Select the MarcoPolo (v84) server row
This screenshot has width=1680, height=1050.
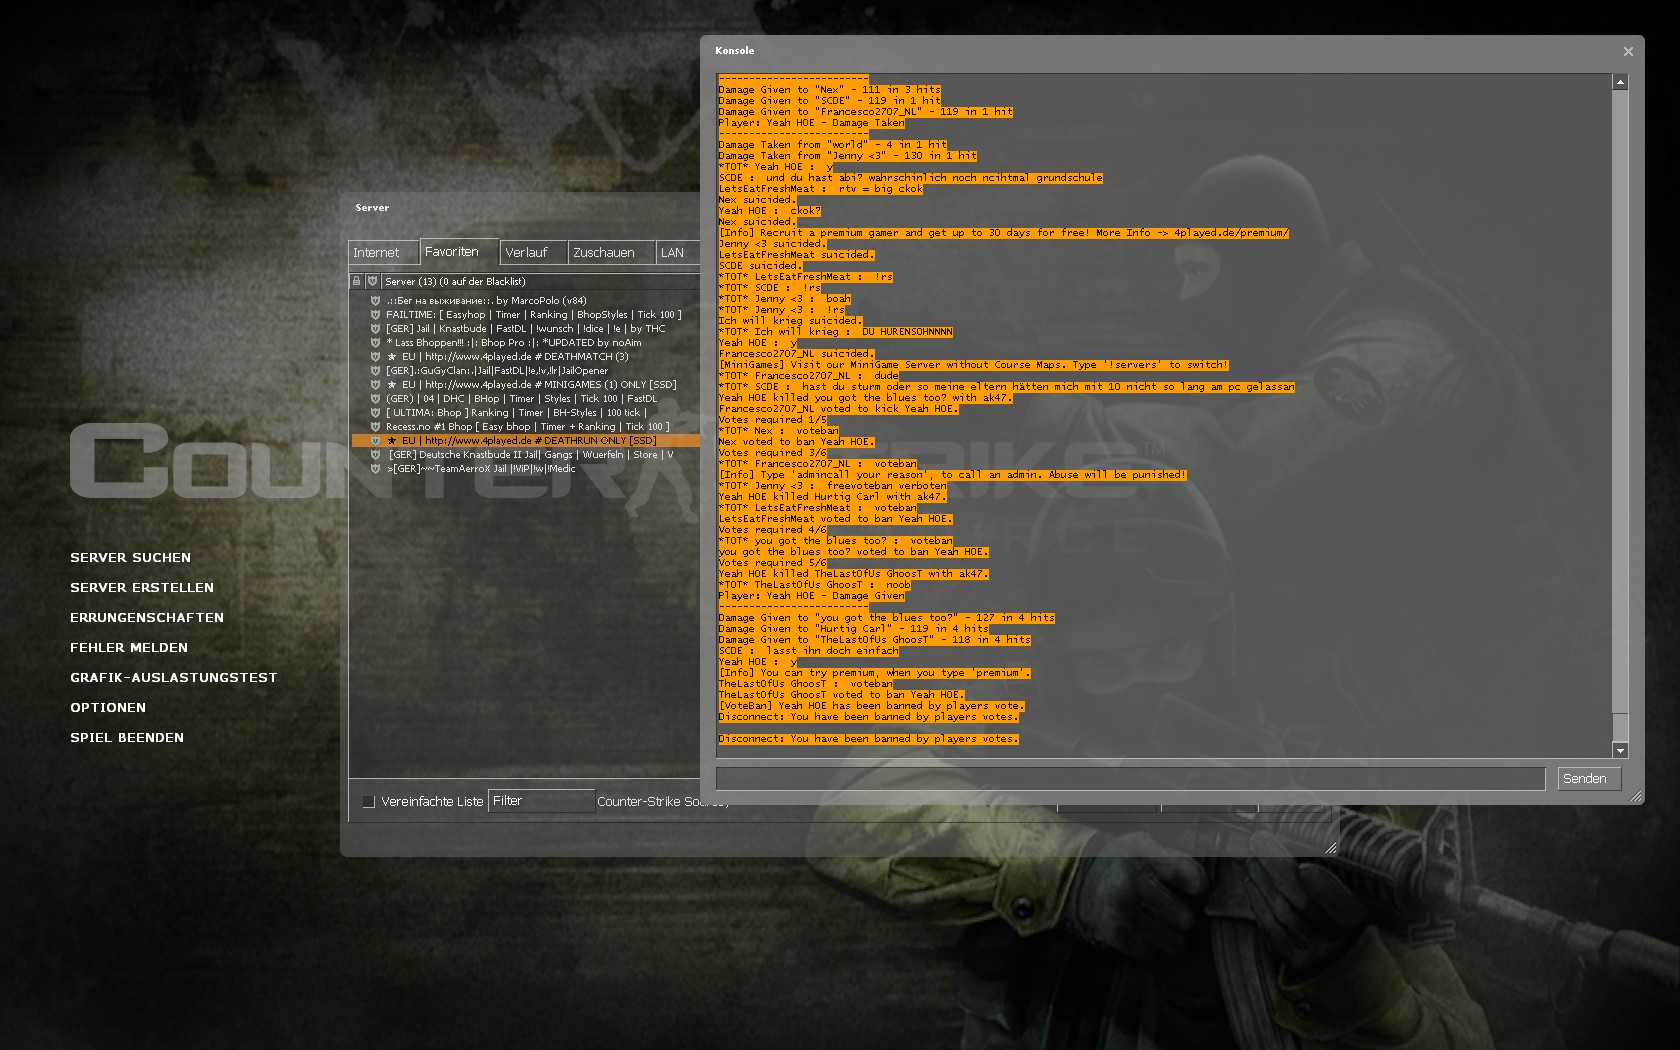[525, 300]
